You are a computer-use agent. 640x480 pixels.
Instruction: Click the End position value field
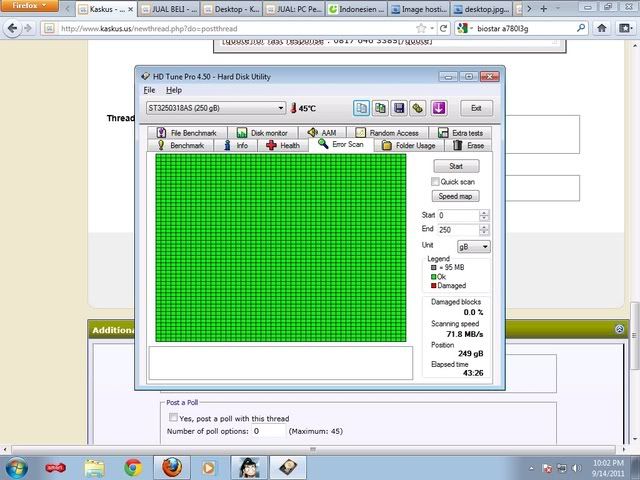click(x=458, y=229)
